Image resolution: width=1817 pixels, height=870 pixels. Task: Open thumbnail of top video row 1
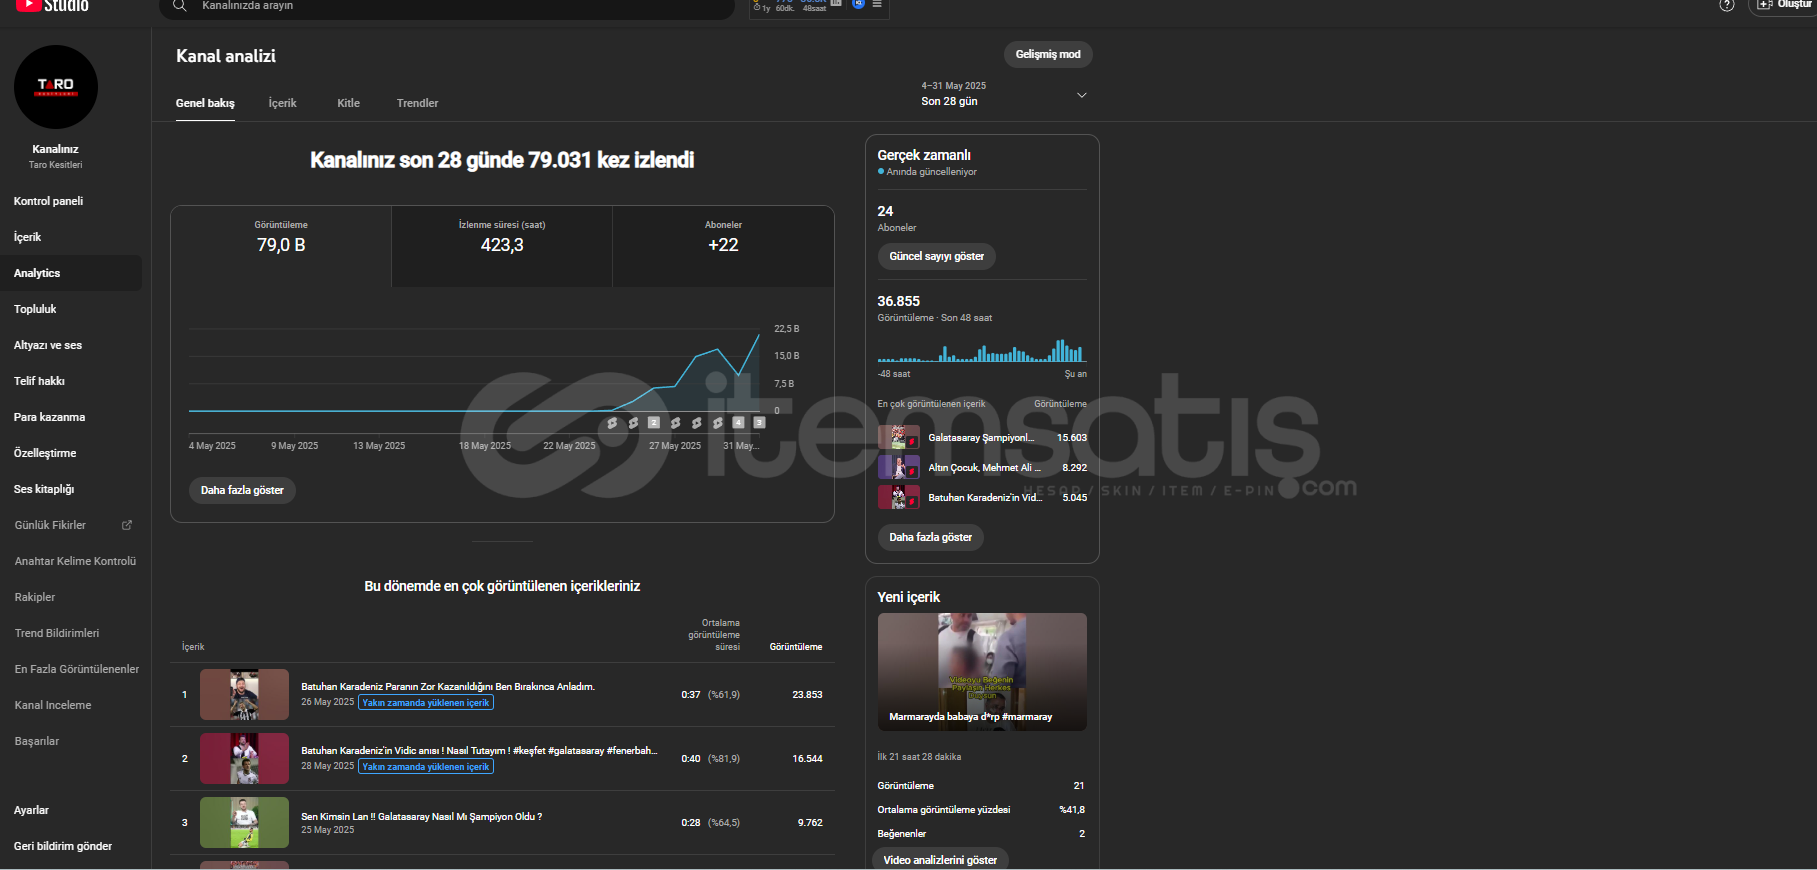coord(244,694)
